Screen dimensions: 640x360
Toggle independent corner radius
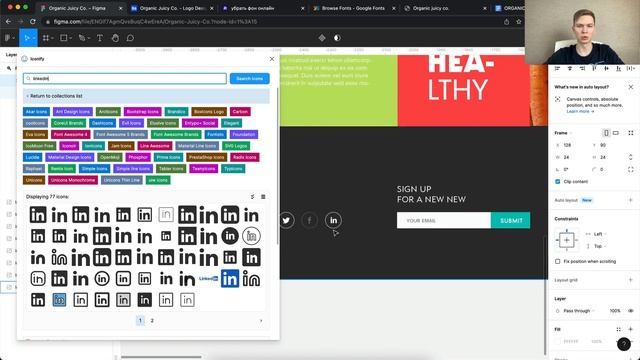[x=631, y=169]
